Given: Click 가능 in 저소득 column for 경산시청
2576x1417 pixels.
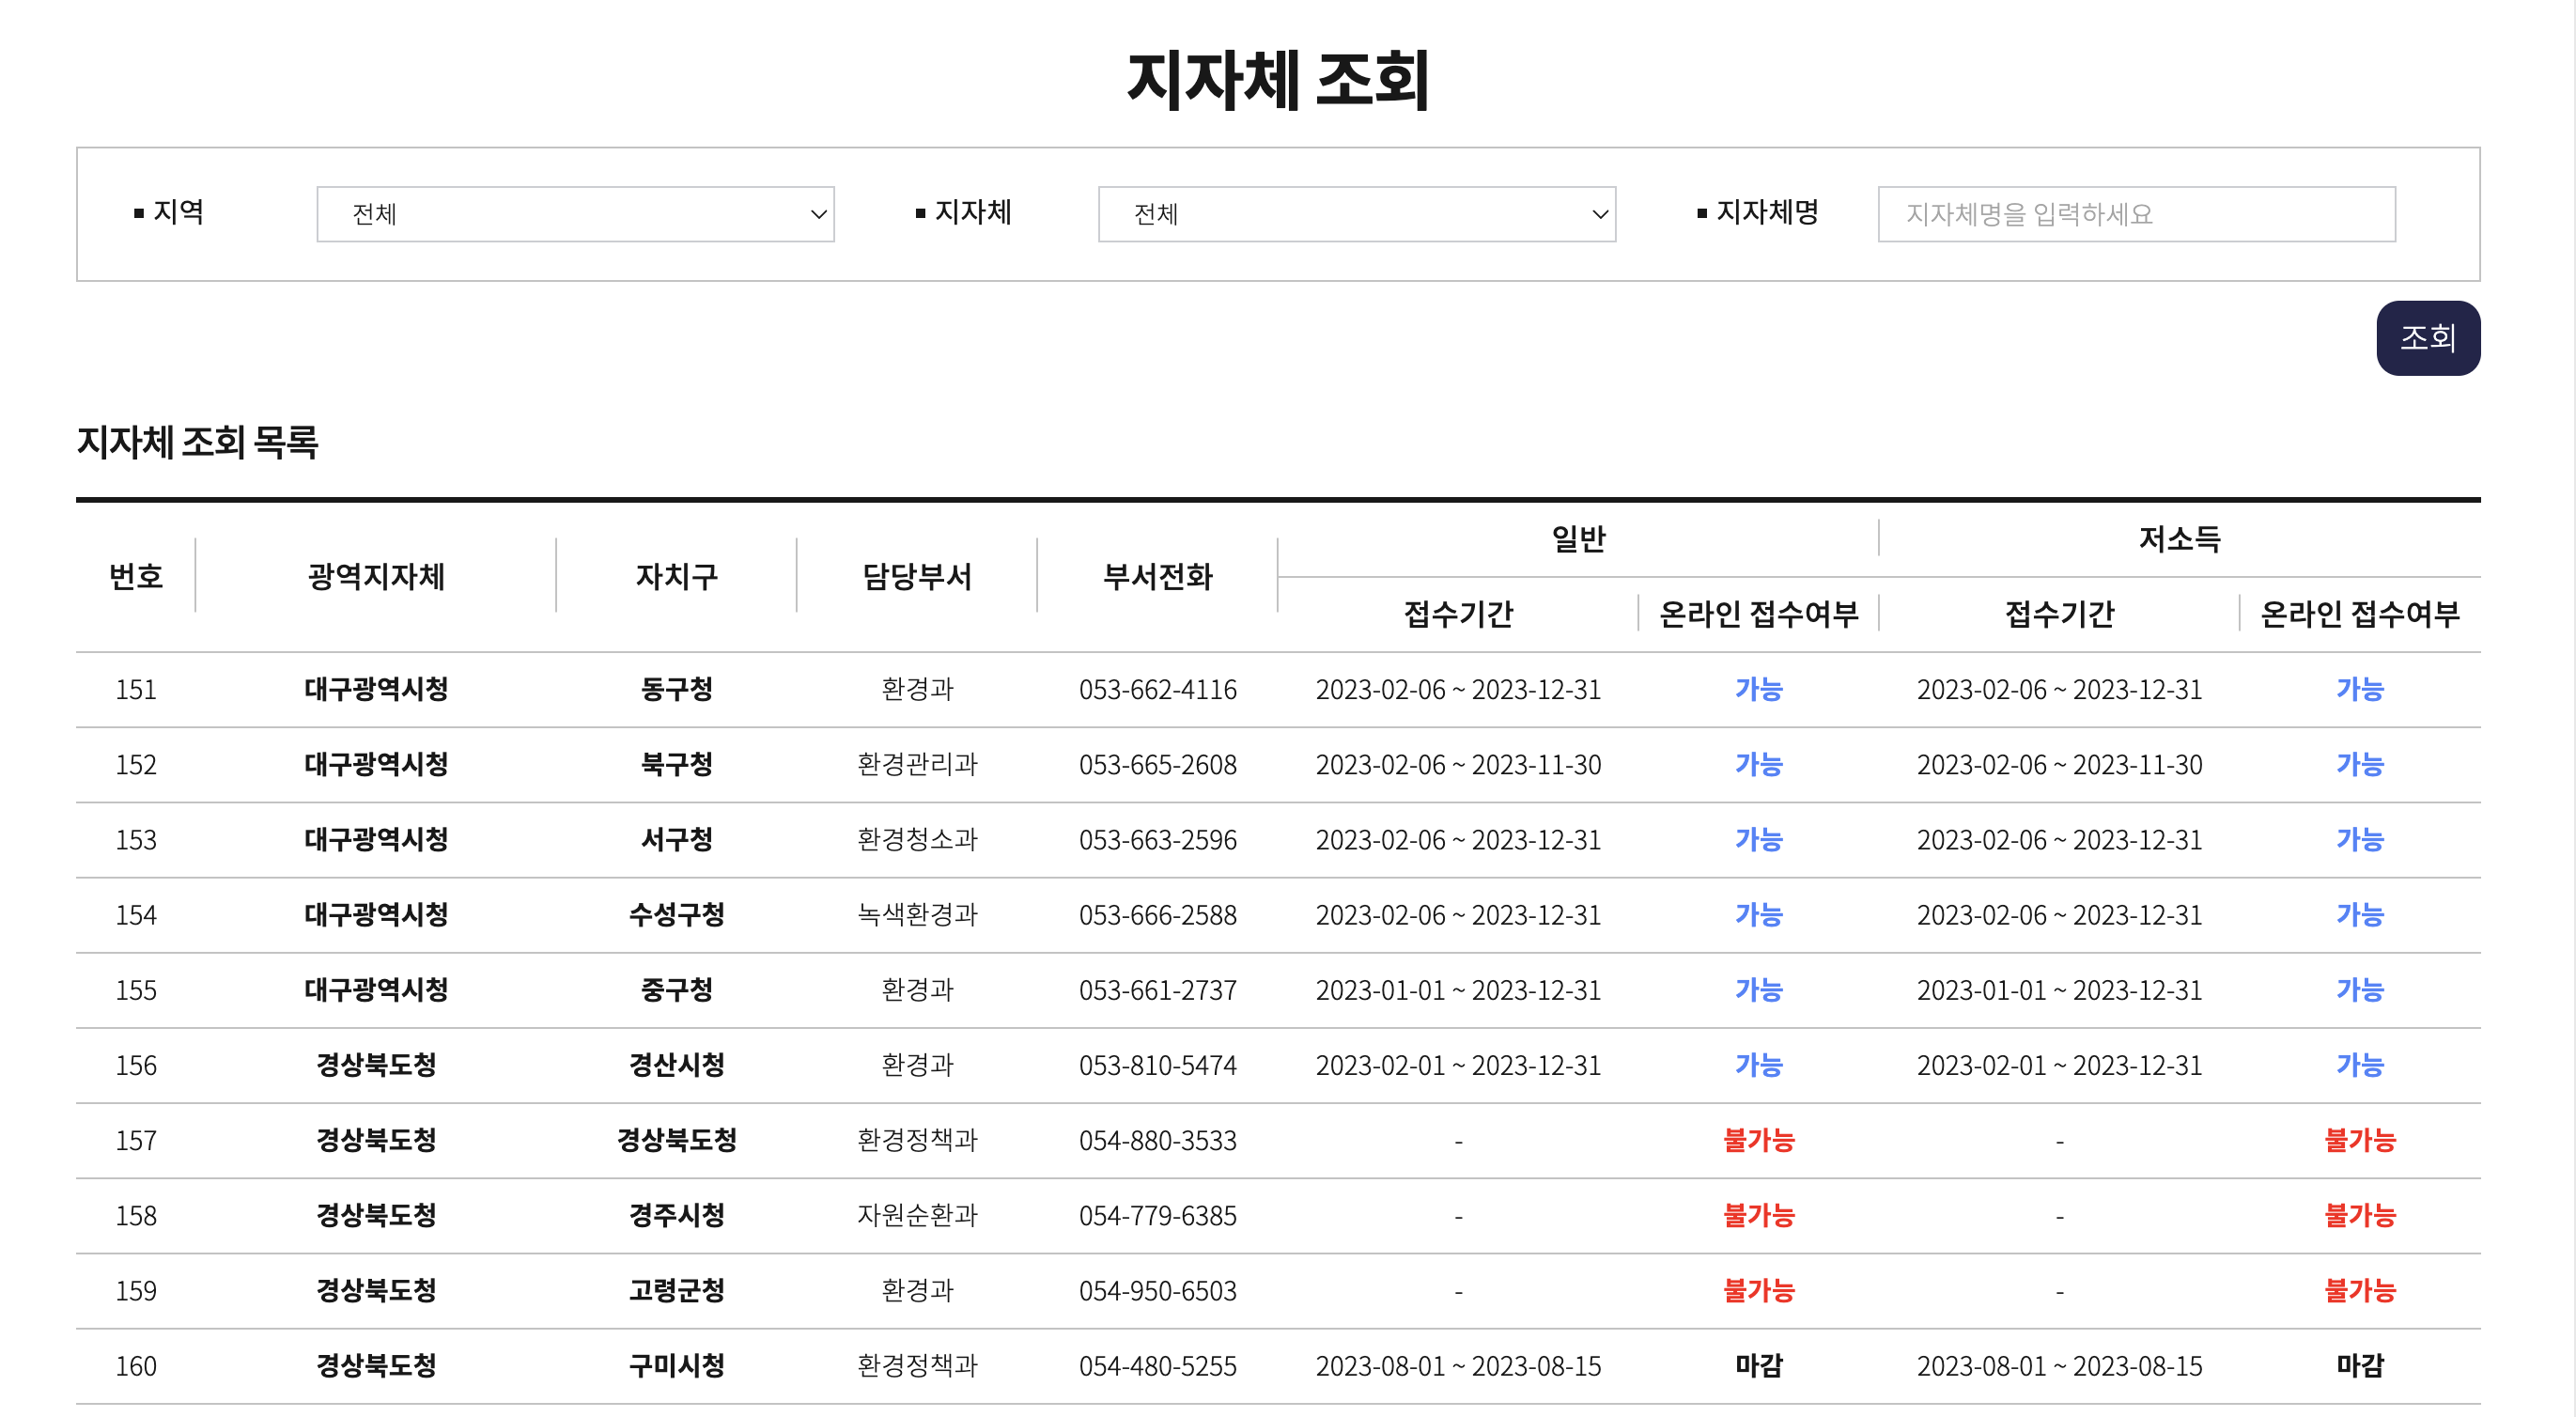Looking at the screenshot, I should 2359,1064.
